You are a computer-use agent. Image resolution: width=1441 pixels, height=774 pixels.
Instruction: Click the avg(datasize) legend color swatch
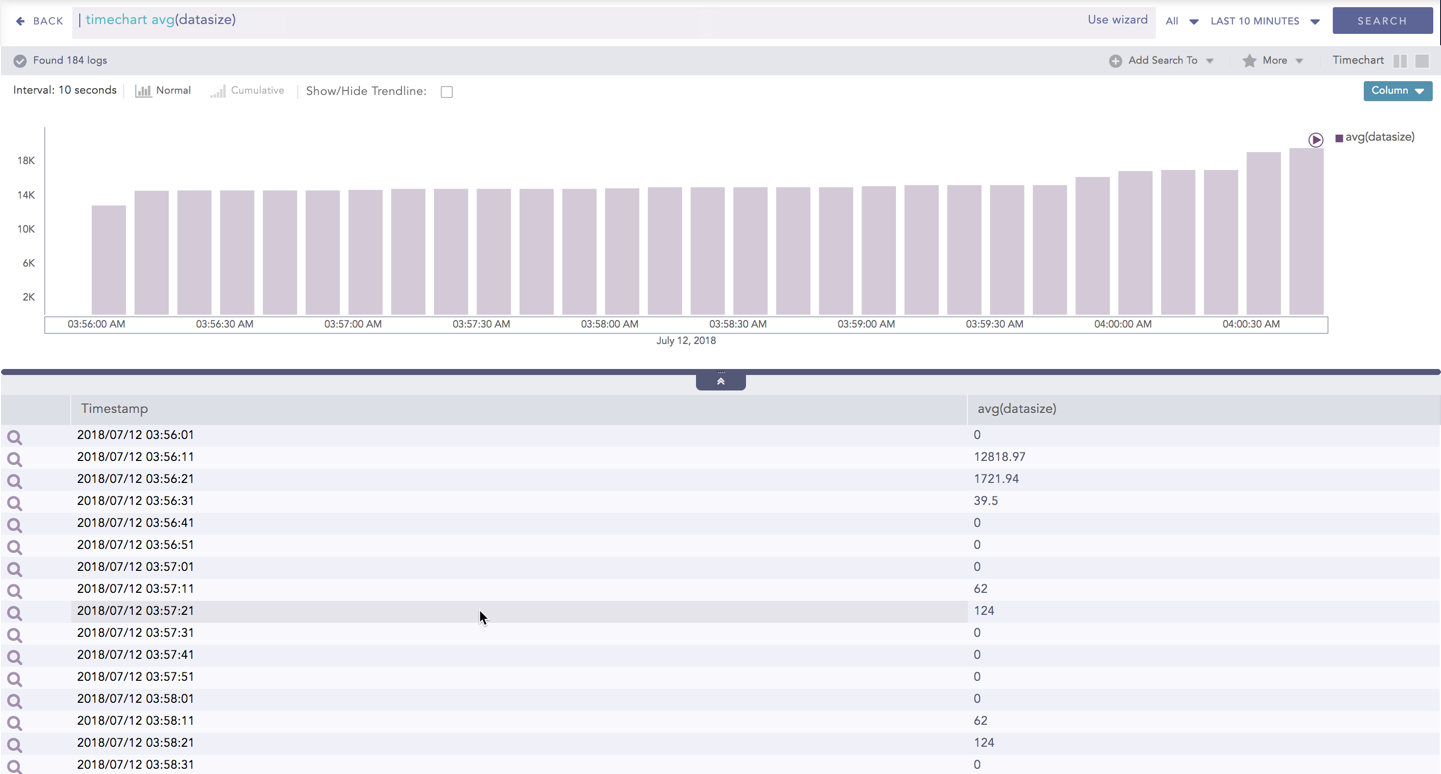[x=1339, y=138]
